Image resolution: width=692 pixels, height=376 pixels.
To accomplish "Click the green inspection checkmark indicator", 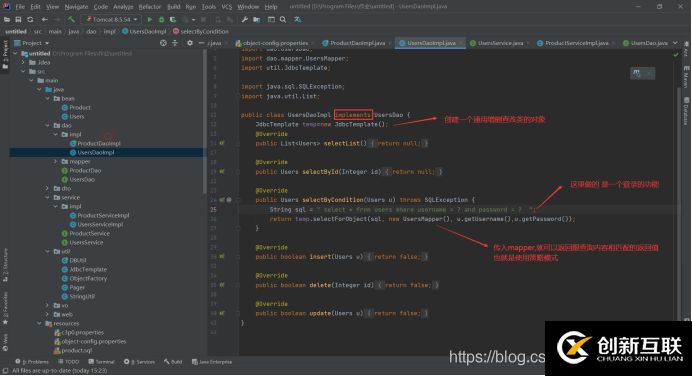I will coord(676,55).
